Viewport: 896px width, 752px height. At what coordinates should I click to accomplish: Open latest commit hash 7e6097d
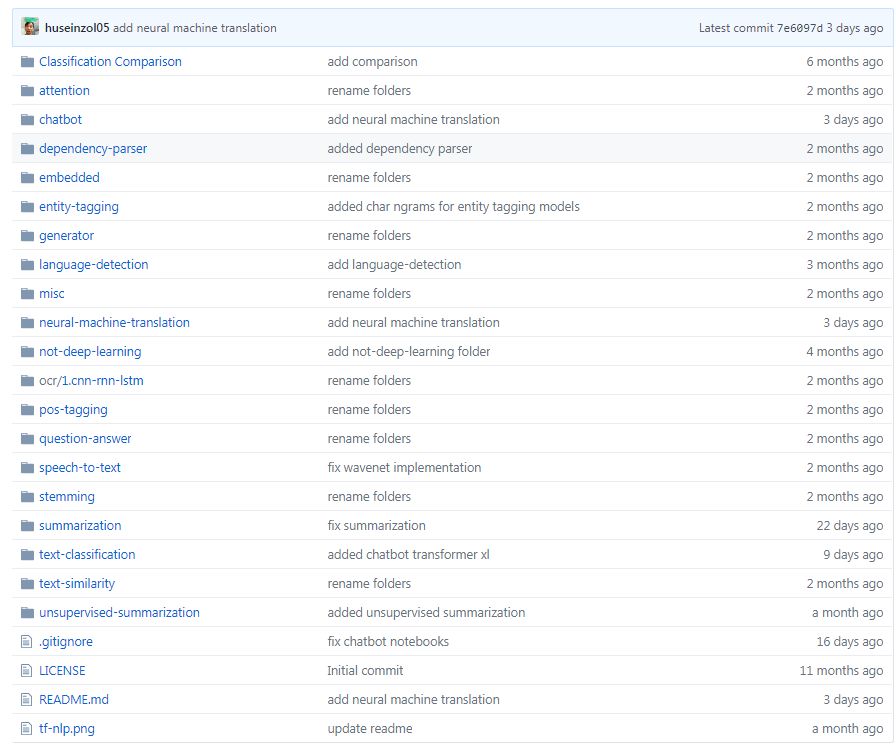click(x=799, y=27)
